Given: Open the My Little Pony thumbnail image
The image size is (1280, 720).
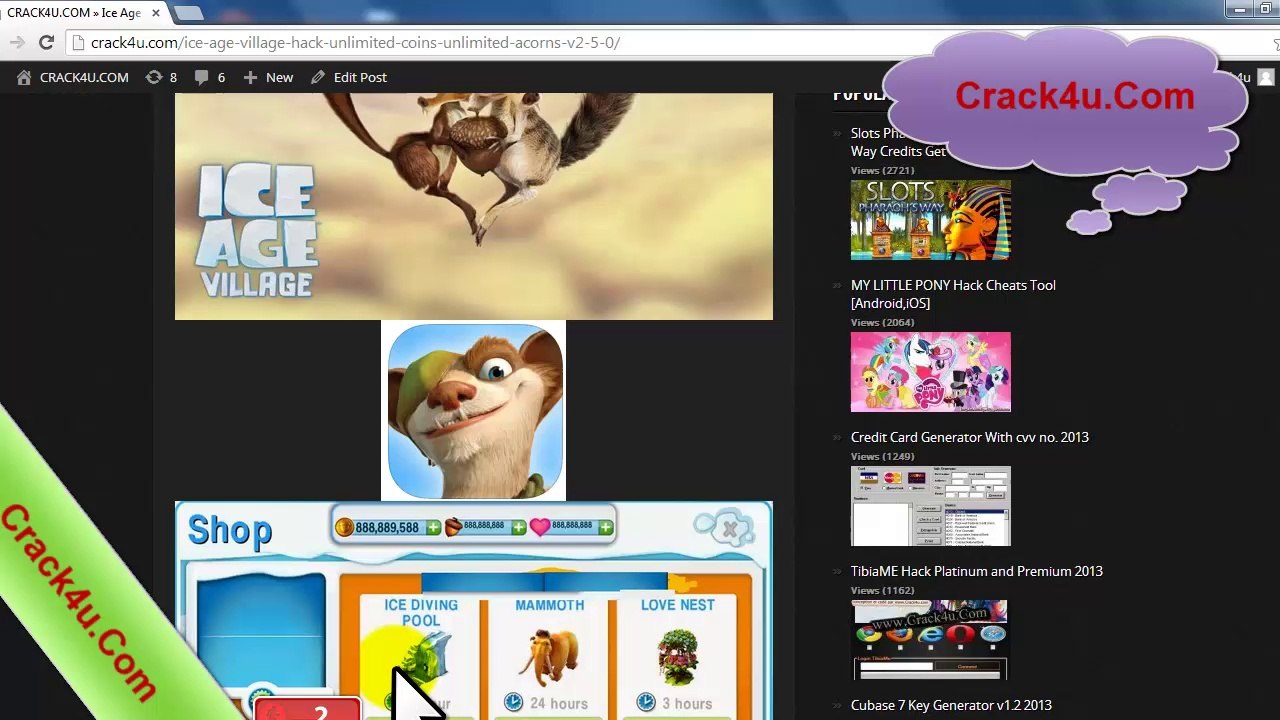Looking at the screenshot, I should [931, 372].
